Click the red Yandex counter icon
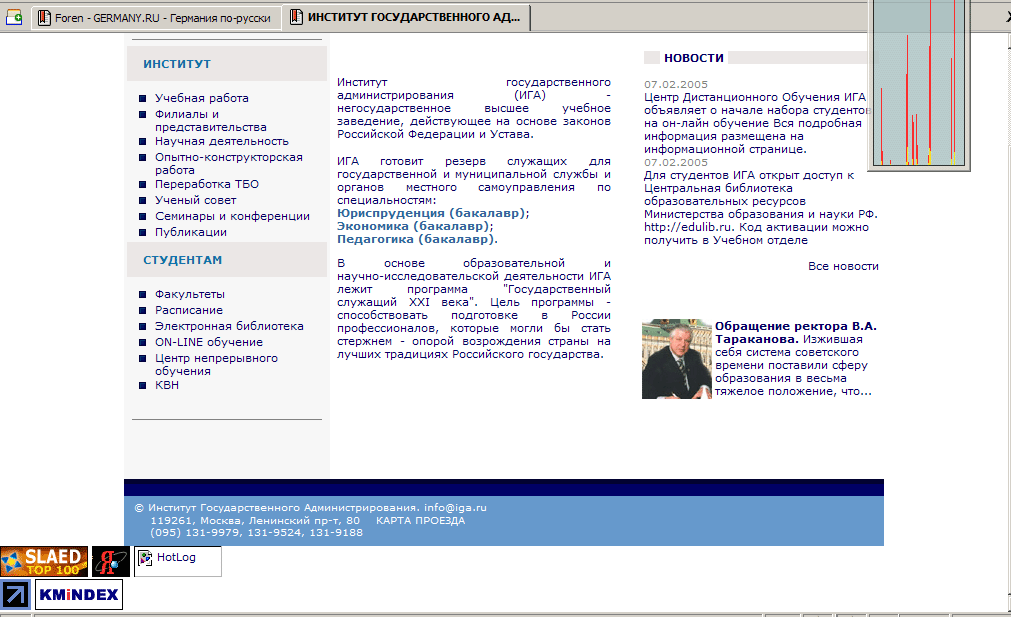This screenshot has height=617, width=1011. point(111,562)
